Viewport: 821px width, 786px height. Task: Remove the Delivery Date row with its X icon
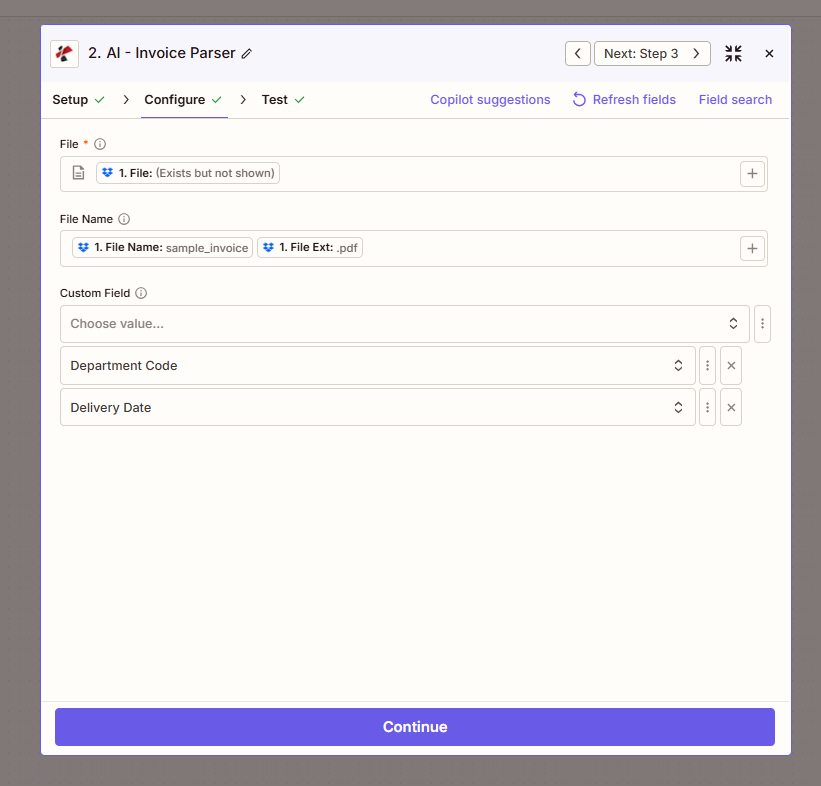(730, 407)
